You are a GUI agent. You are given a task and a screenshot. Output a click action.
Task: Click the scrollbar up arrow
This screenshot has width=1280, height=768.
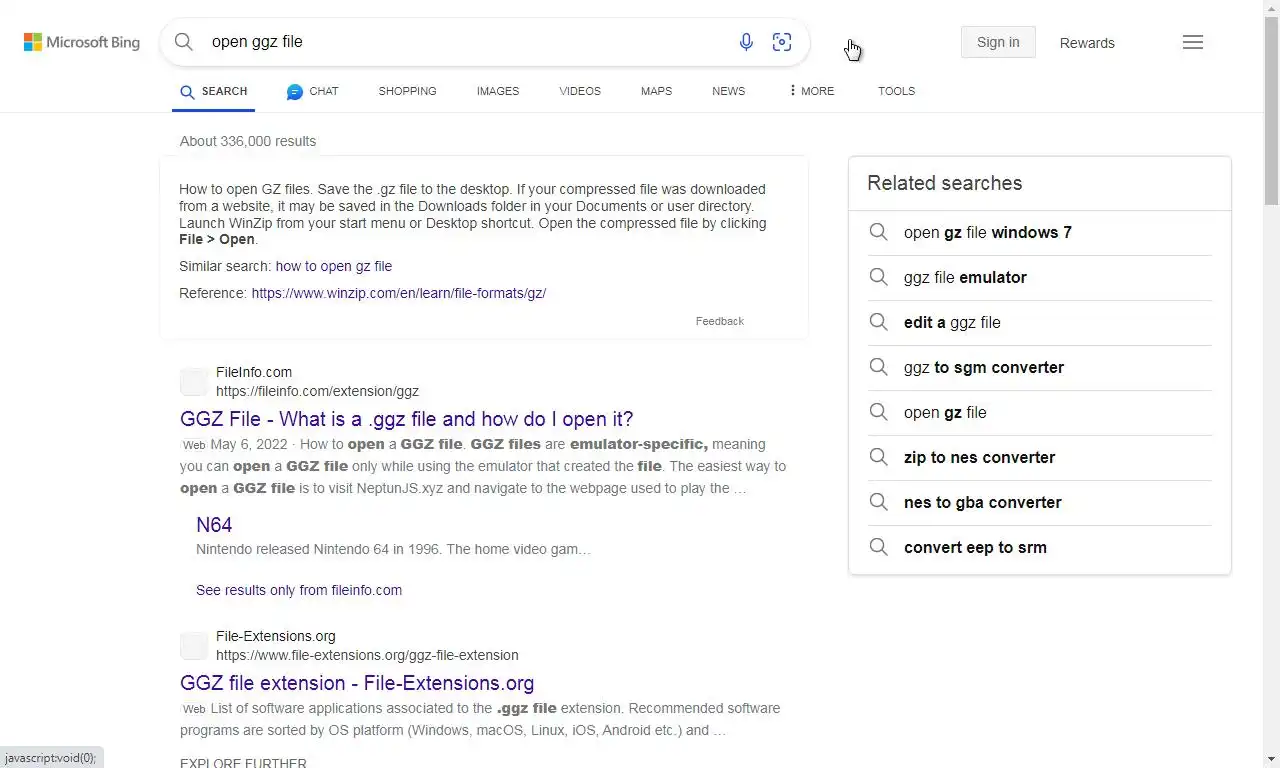[x=1272, y=8]
